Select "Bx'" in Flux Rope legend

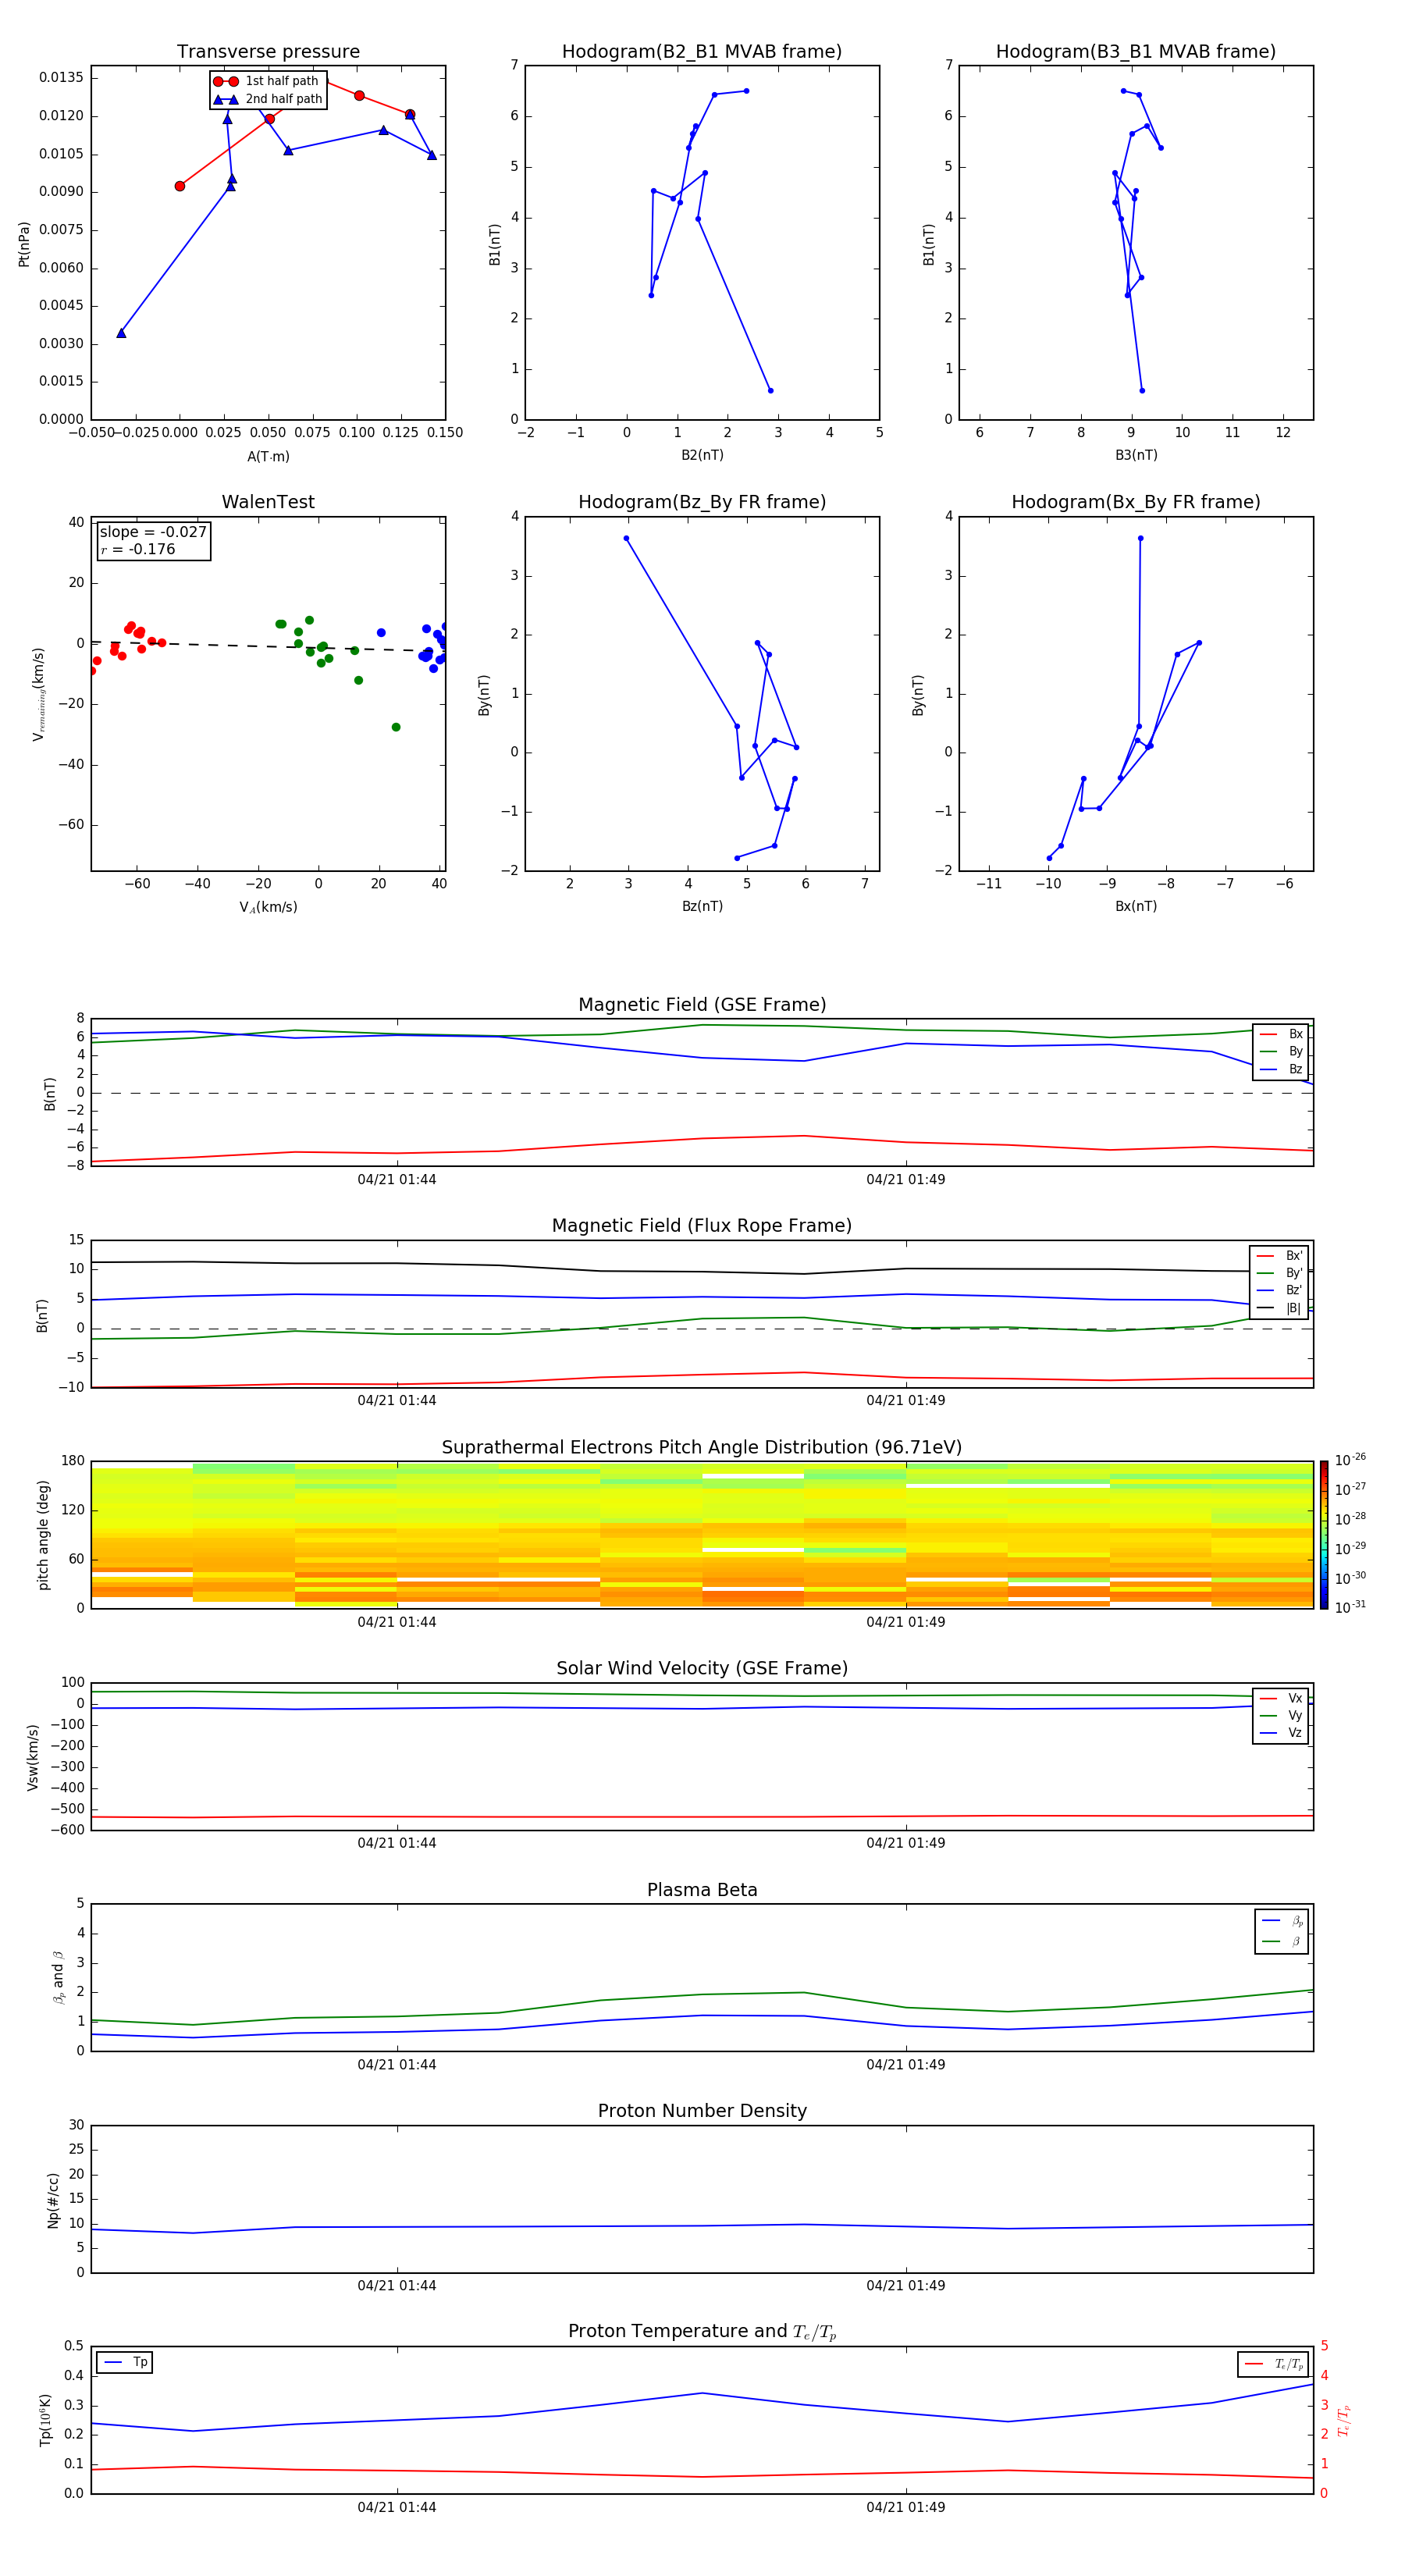(x=1280, y=1256)
